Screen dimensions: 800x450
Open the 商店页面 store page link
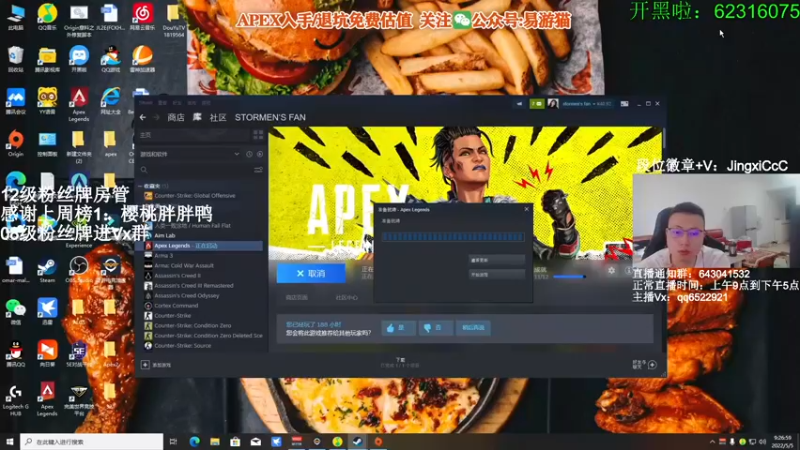pos(296,298)
